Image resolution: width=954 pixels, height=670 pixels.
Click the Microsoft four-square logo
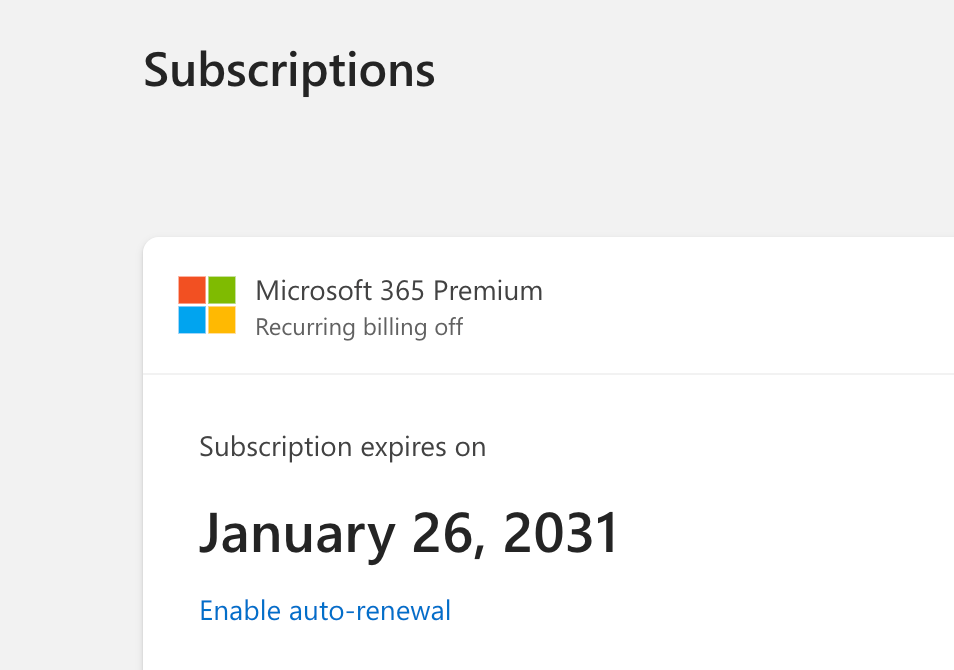(207, 305)
